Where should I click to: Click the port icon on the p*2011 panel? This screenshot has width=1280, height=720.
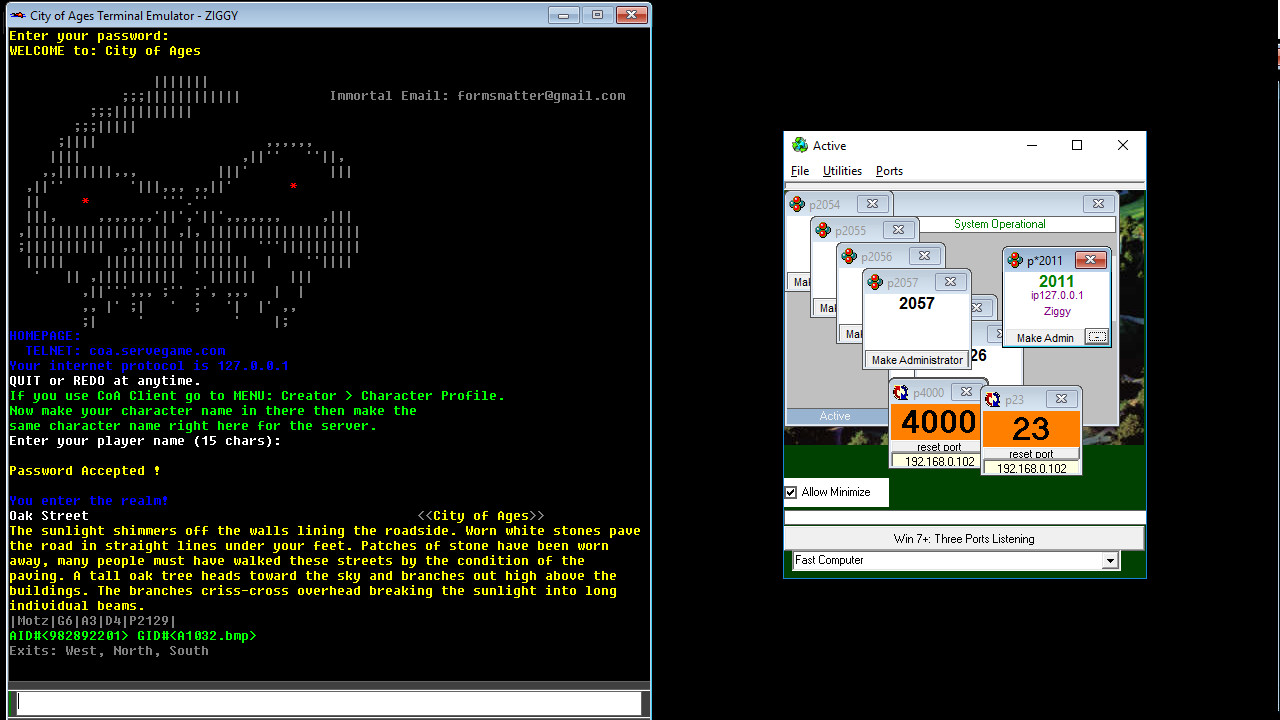[1014, 260]
